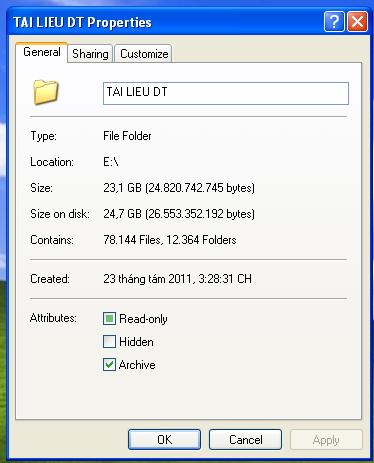374x463 pixels.
Task: Click the 23,1 GB size value
Action: pyautogui.click(x=179, y=188)
